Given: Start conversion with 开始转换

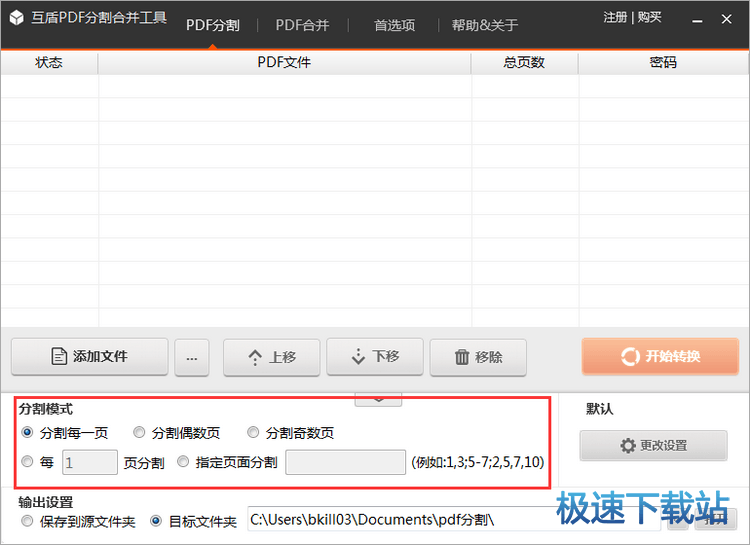Looking at the screenshot, I should tap(661, 356).
